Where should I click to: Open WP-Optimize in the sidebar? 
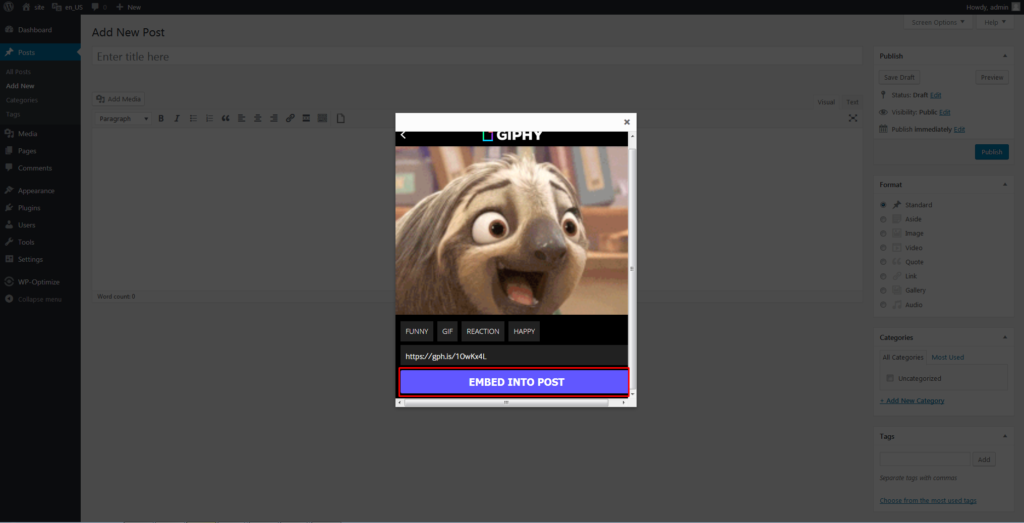pos(39,282)
